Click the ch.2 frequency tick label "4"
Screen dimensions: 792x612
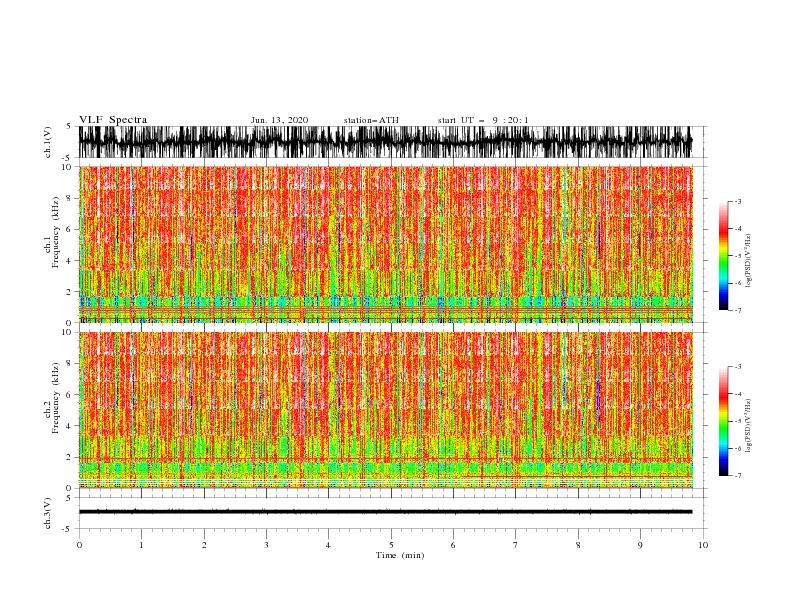pyautogui.click(x=69, y=426)
